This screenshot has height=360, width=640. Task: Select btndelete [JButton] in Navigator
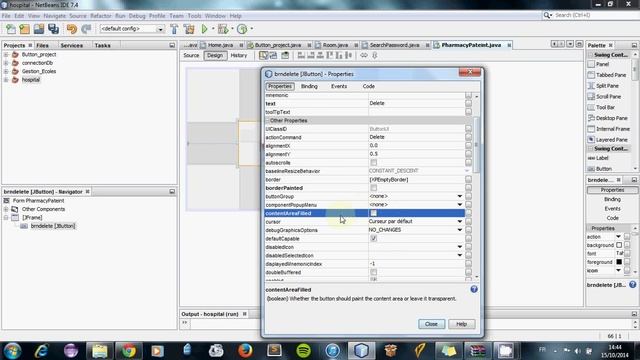pos(53,226)
